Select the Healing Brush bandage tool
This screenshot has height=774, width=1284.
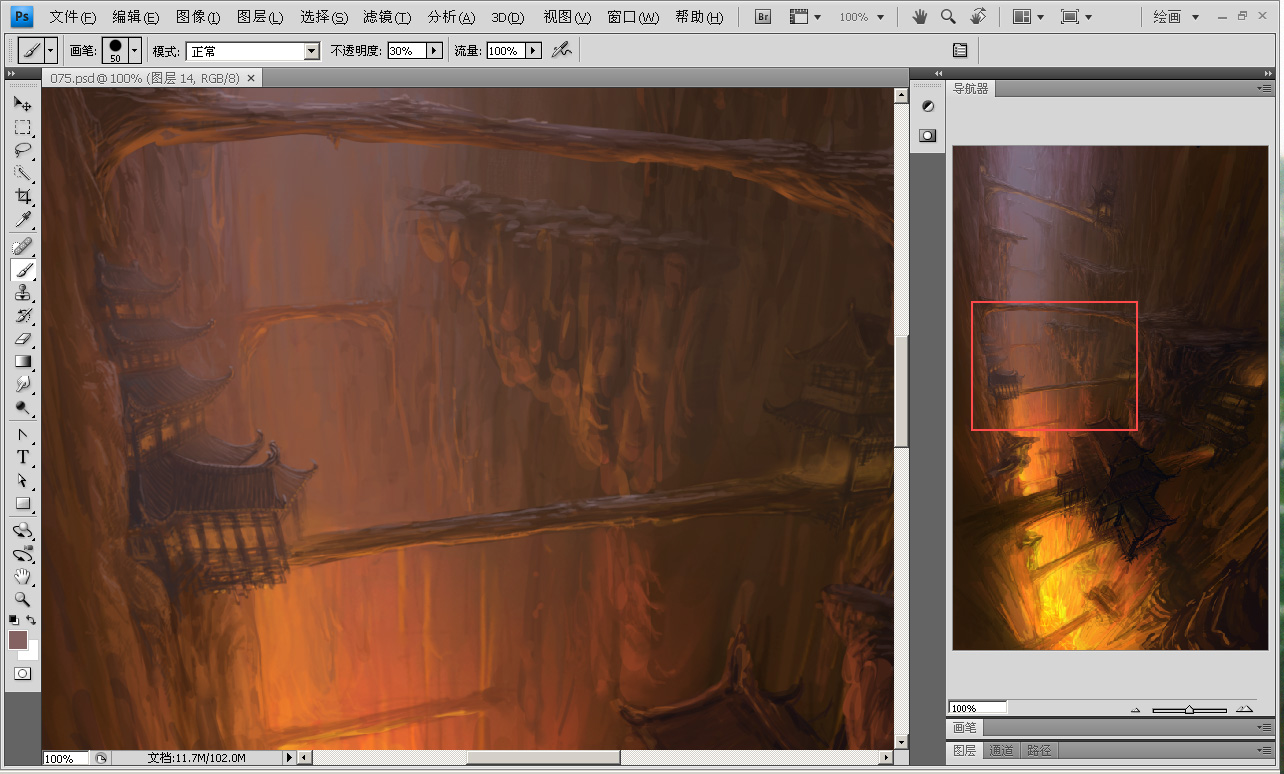point(22,246)
